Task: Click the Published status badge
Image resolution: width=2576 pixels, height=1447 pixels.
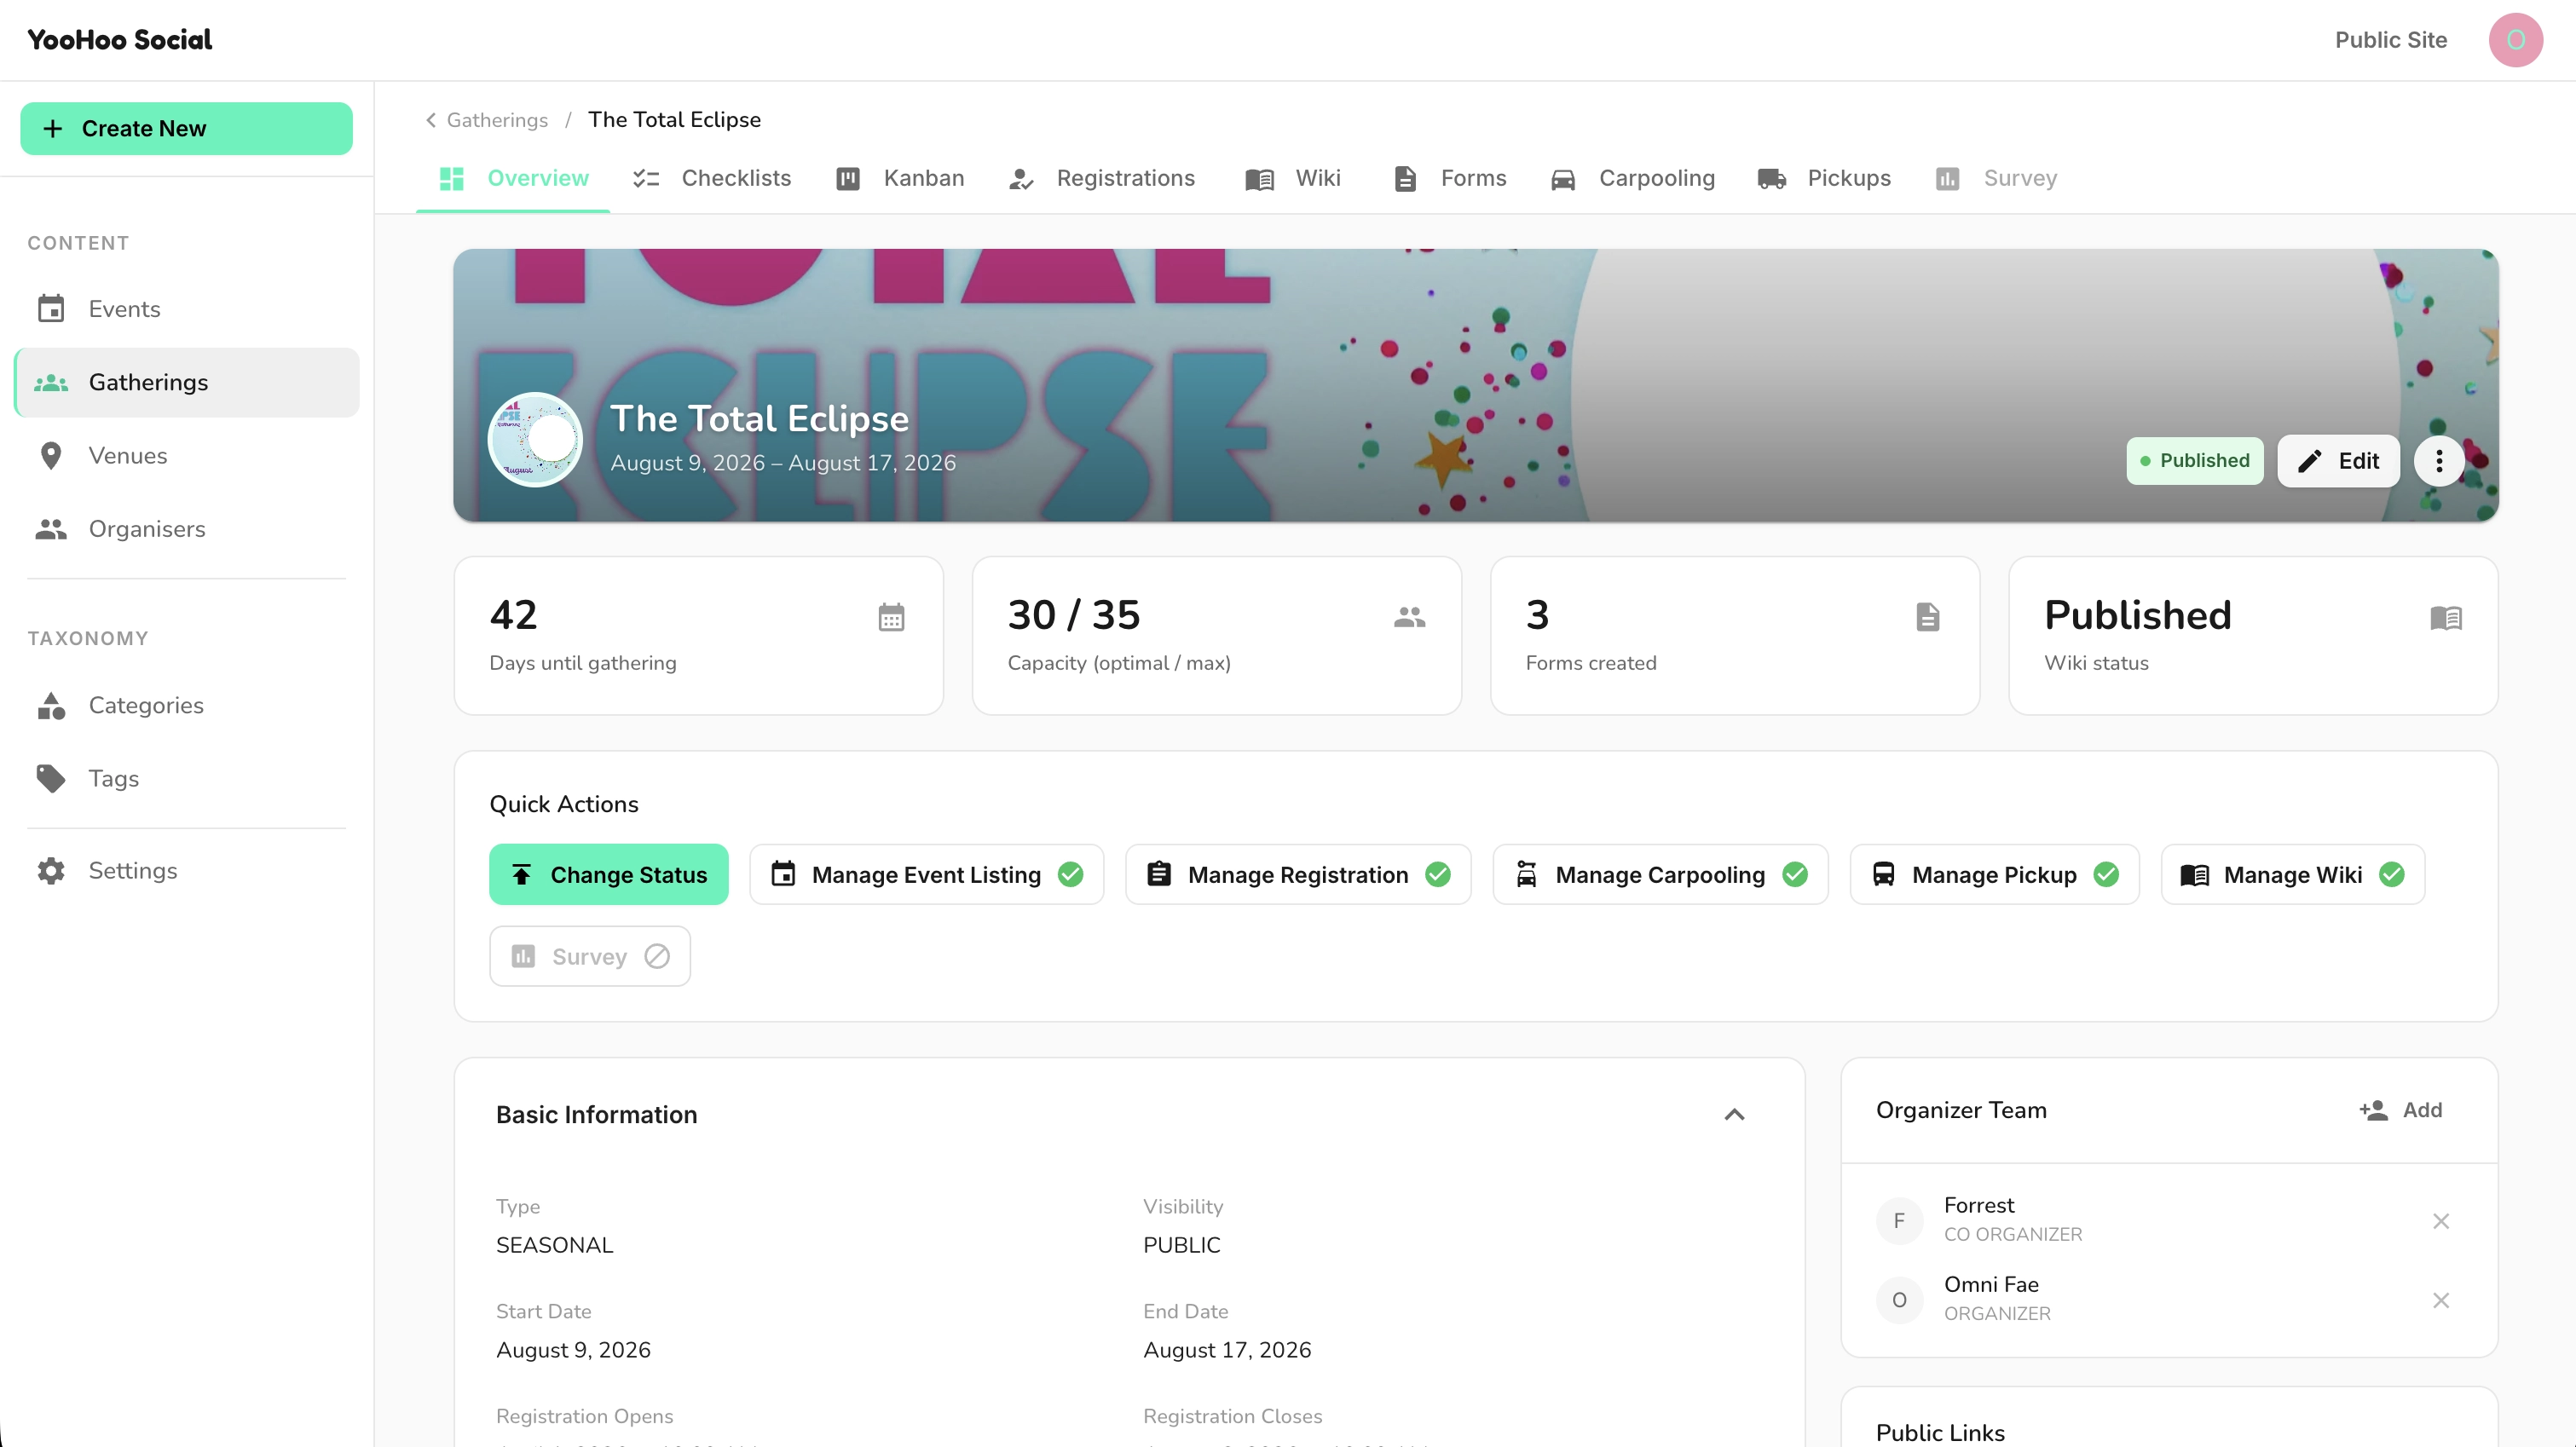Action: pos(2194,461)
